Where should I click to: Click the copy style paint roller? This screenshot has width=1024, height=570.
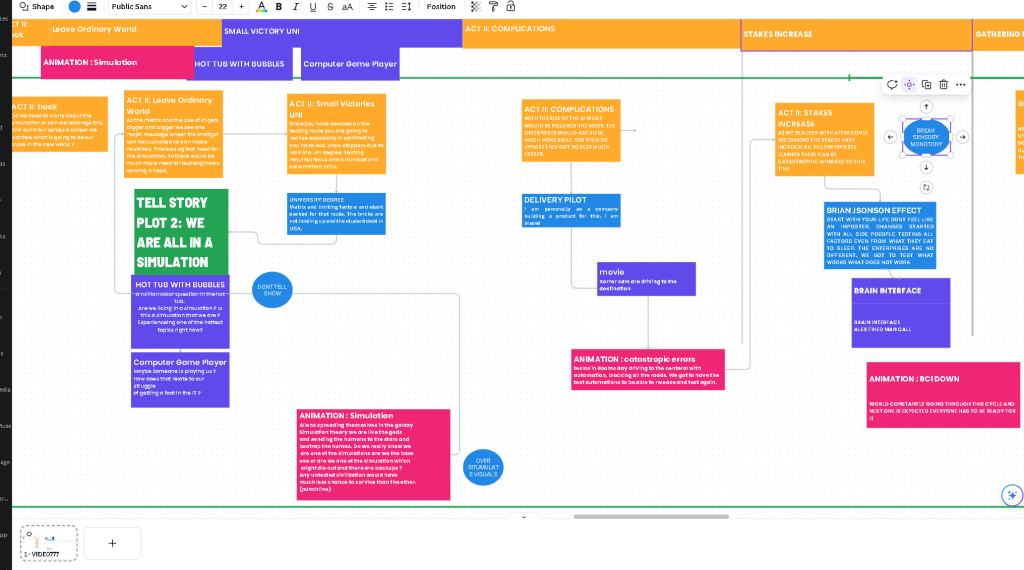tap(493, 7)
